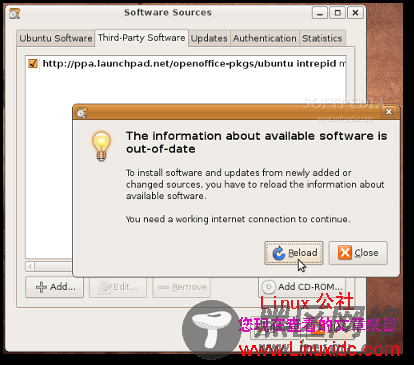Show the Statistics tab
Viewport: 414px width, 365px height.
322,38
